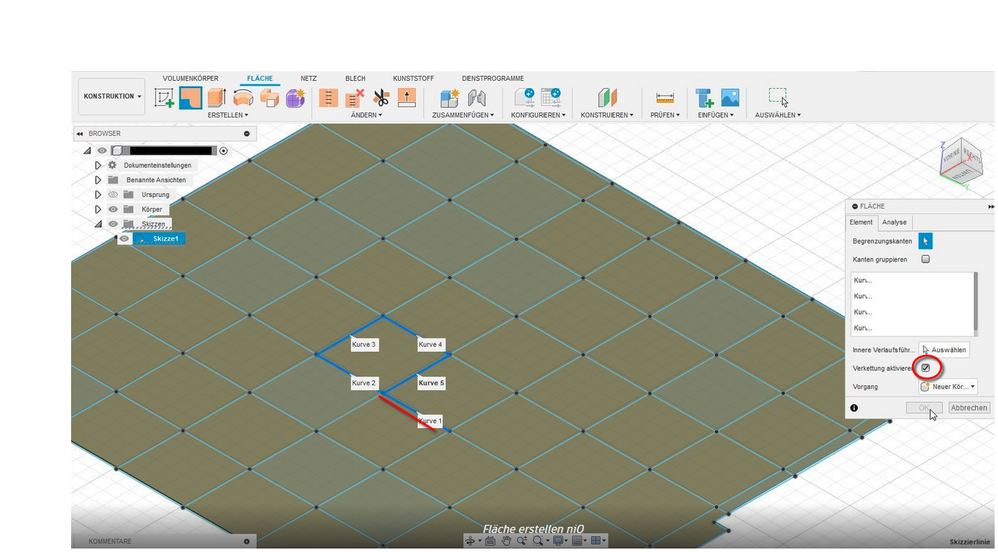Click the ViewCube in the corner
998x552 pixels.
962,160
